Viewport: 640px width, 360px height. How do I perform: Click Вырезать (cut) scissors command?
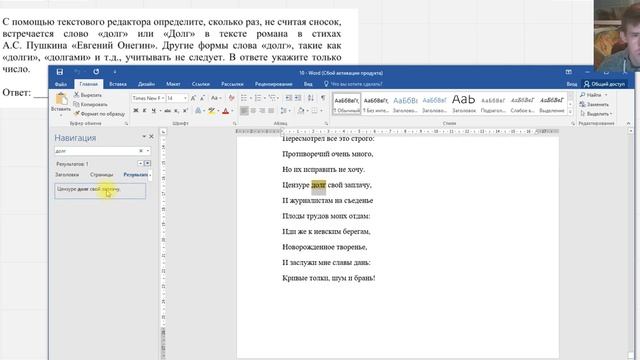pyautogui.click(x=88, y=95)
